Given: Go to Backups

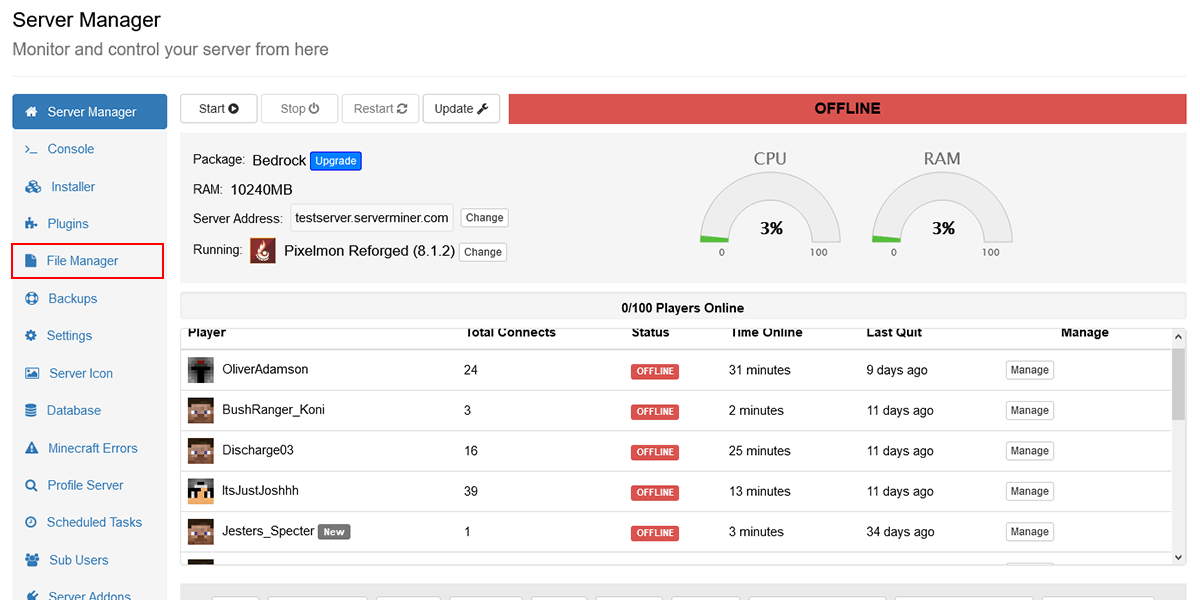Looking at the screenshot, I should pos(89,298).
